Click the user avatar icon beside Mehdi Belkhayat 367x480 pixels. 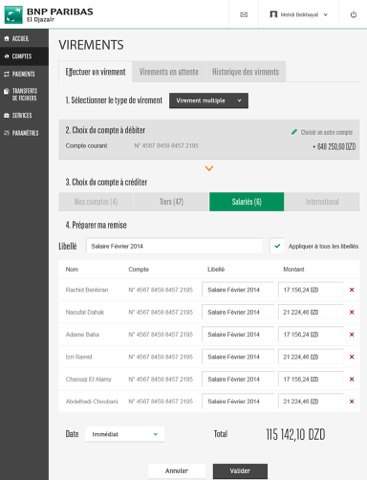coord(273,14)
